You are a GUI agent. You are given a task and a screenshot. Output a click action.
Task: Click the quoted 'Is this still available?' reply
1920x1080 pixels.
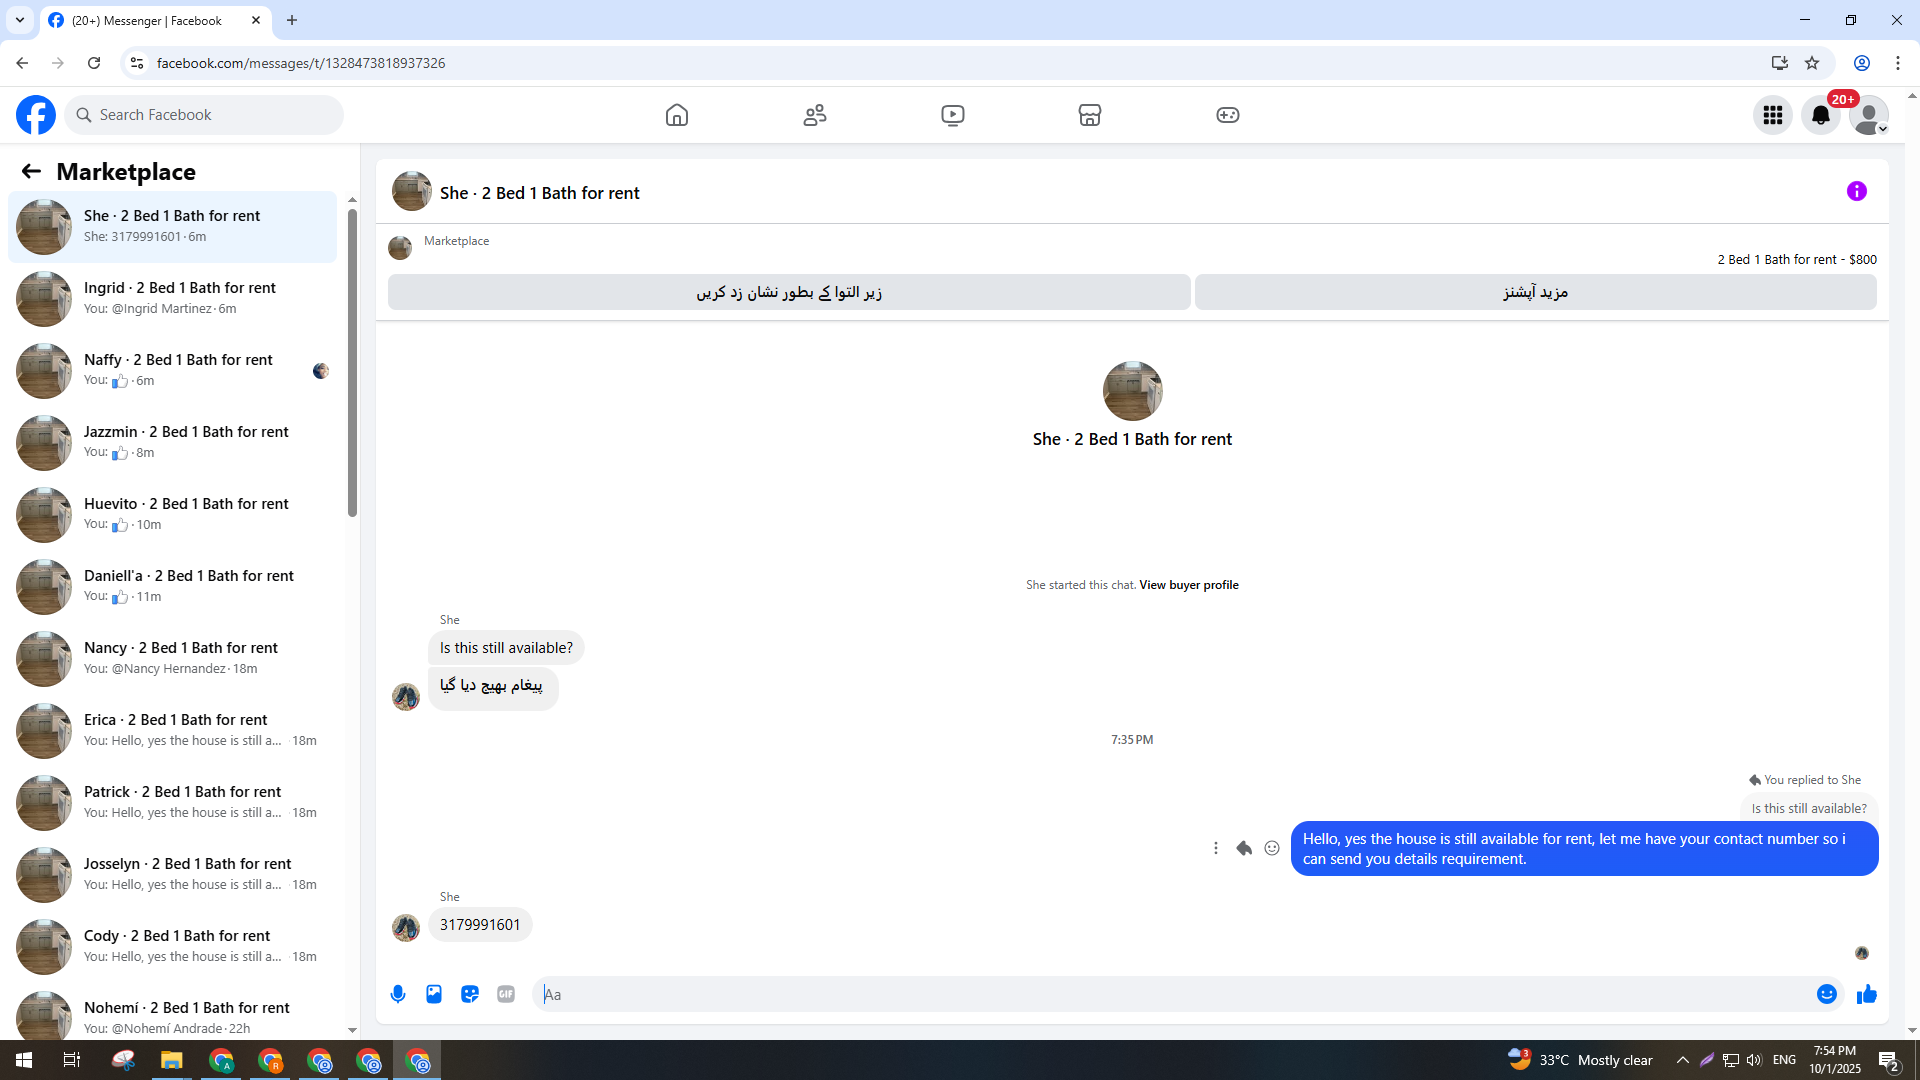[1809, 808]
